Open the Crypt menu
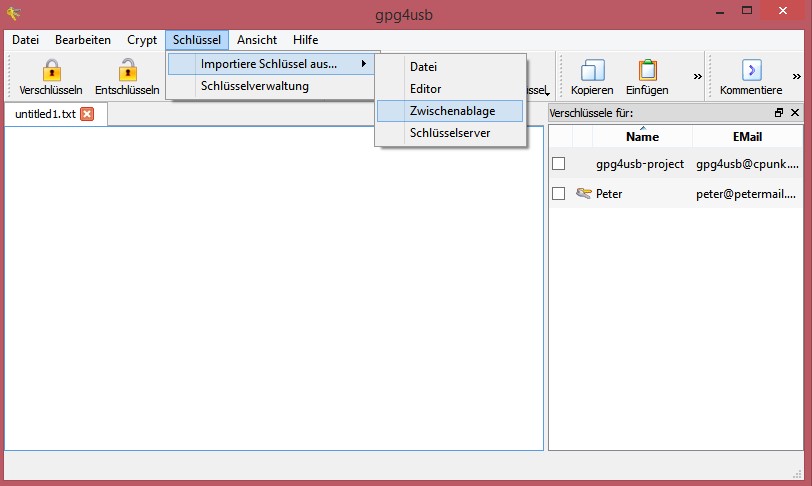 [x=142, y=40]
